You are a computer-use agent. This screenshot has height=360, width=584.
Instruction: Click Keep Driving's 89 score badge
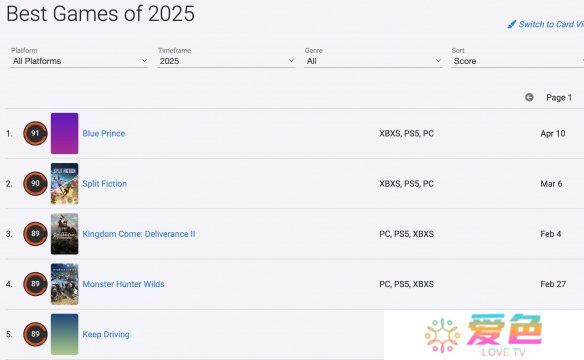tap(35, 334)
